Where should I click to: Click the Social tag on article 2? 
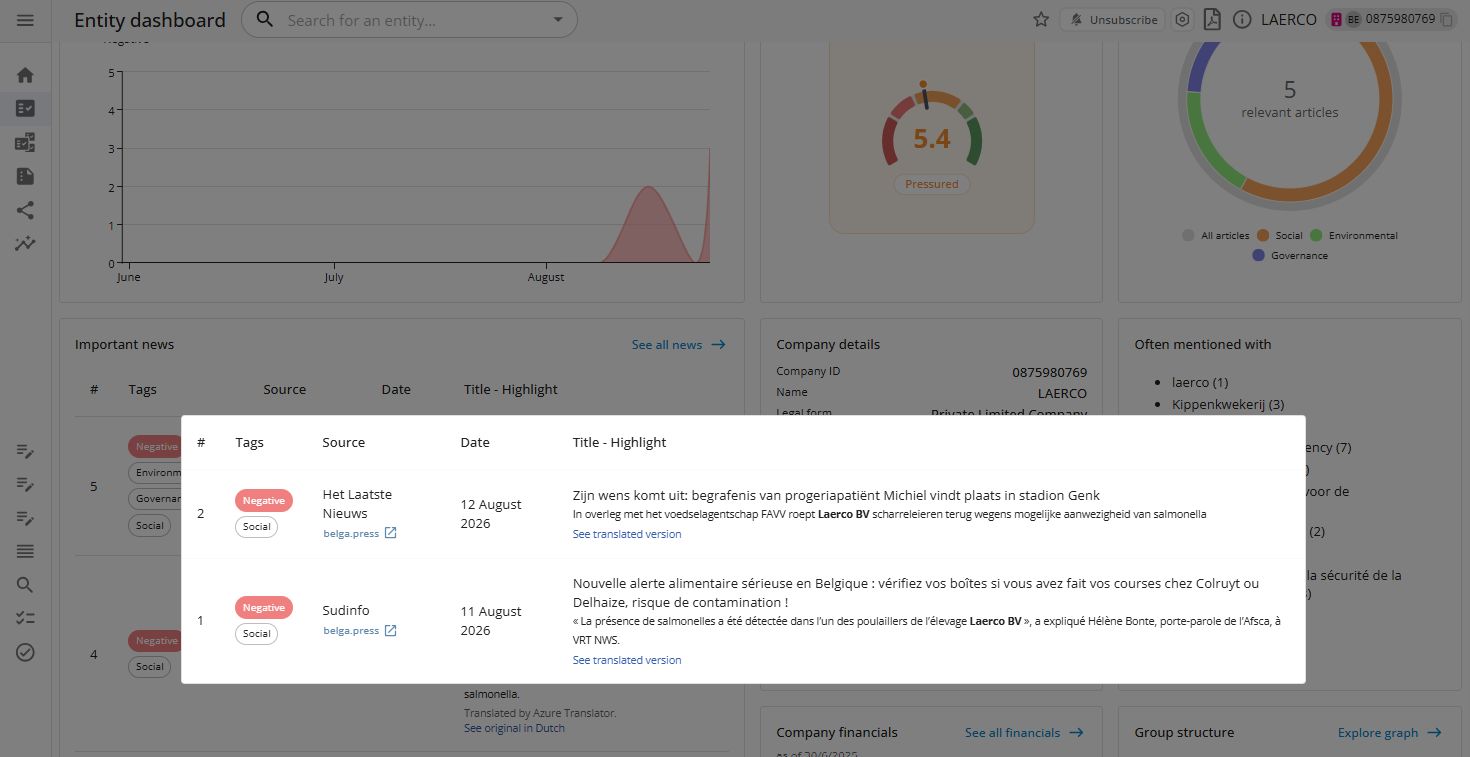[x=257, y=527]
